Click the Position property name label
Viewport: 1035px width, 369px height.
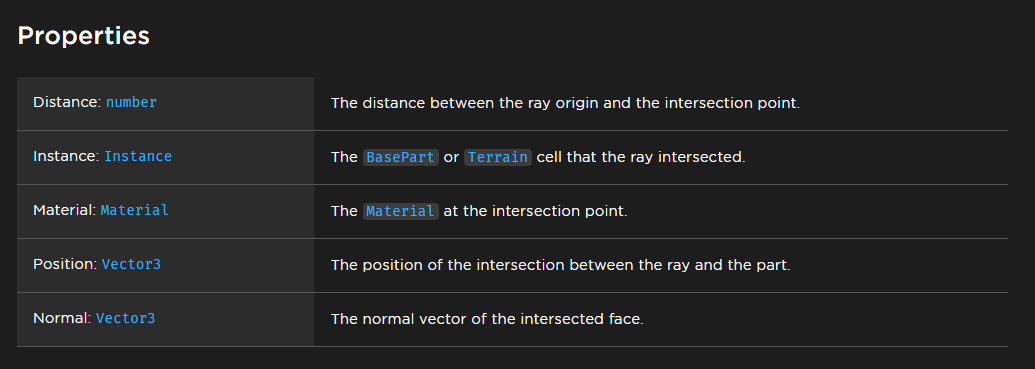pos(65,265)
